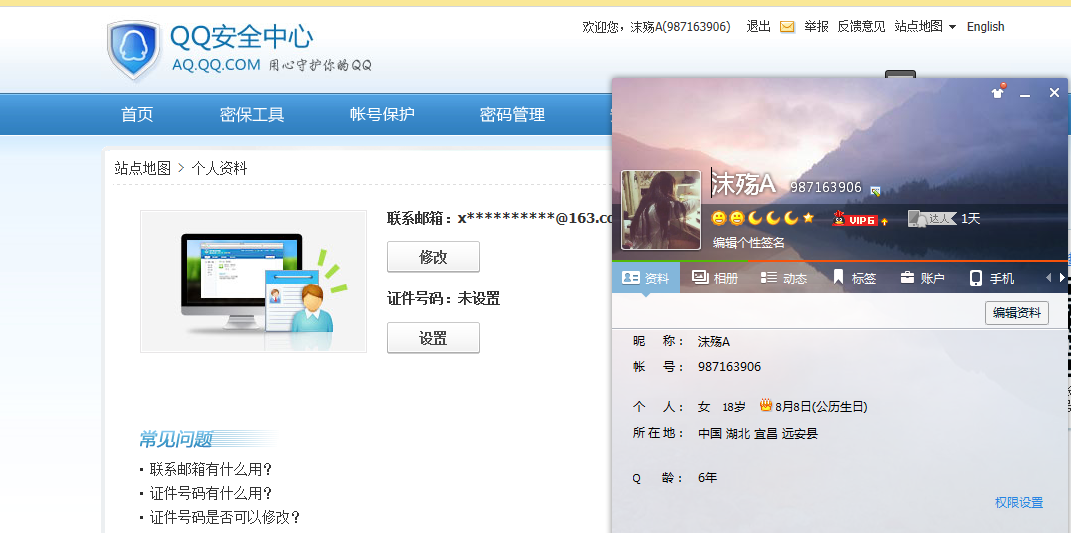Click the AQ.QQ.COM site address text

(217, 64)
